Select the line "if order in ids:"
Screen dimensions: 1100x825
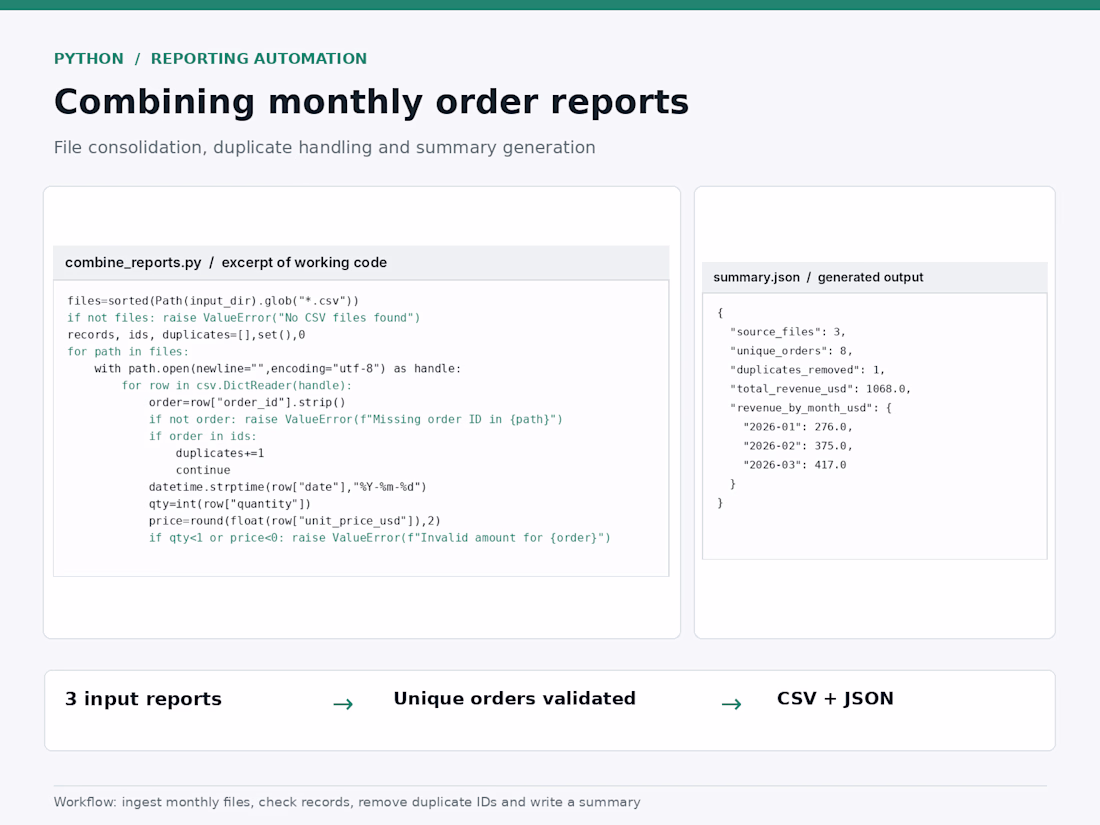point(203,436)
